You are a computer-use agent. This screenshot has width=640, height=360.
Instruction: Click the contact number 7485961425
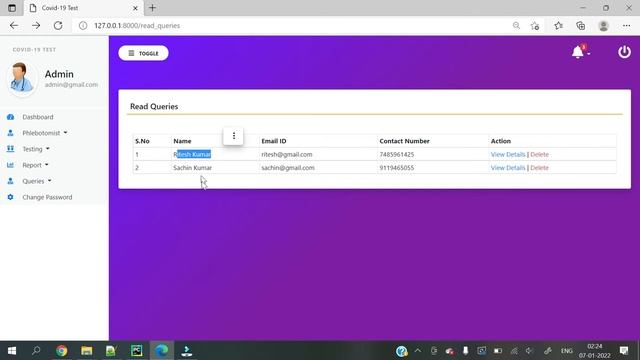(396, 154)
